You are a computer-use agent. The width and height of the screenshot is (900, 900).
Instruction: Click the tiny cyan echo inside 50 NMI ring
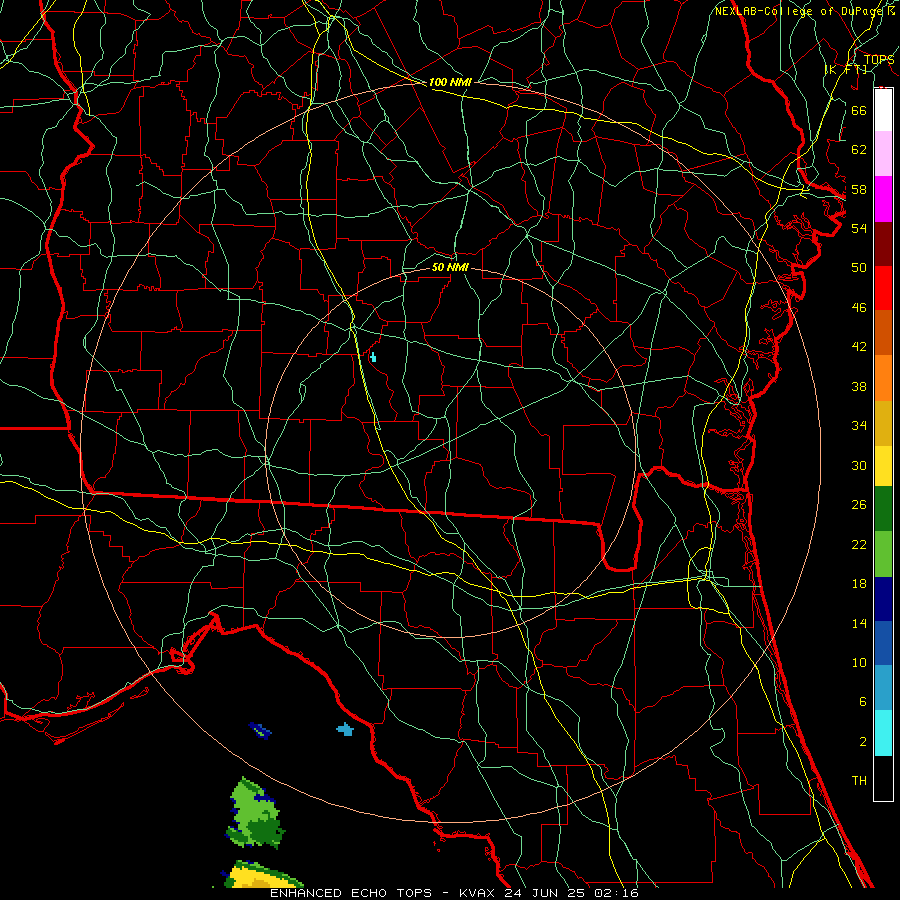tap(373, 357)
